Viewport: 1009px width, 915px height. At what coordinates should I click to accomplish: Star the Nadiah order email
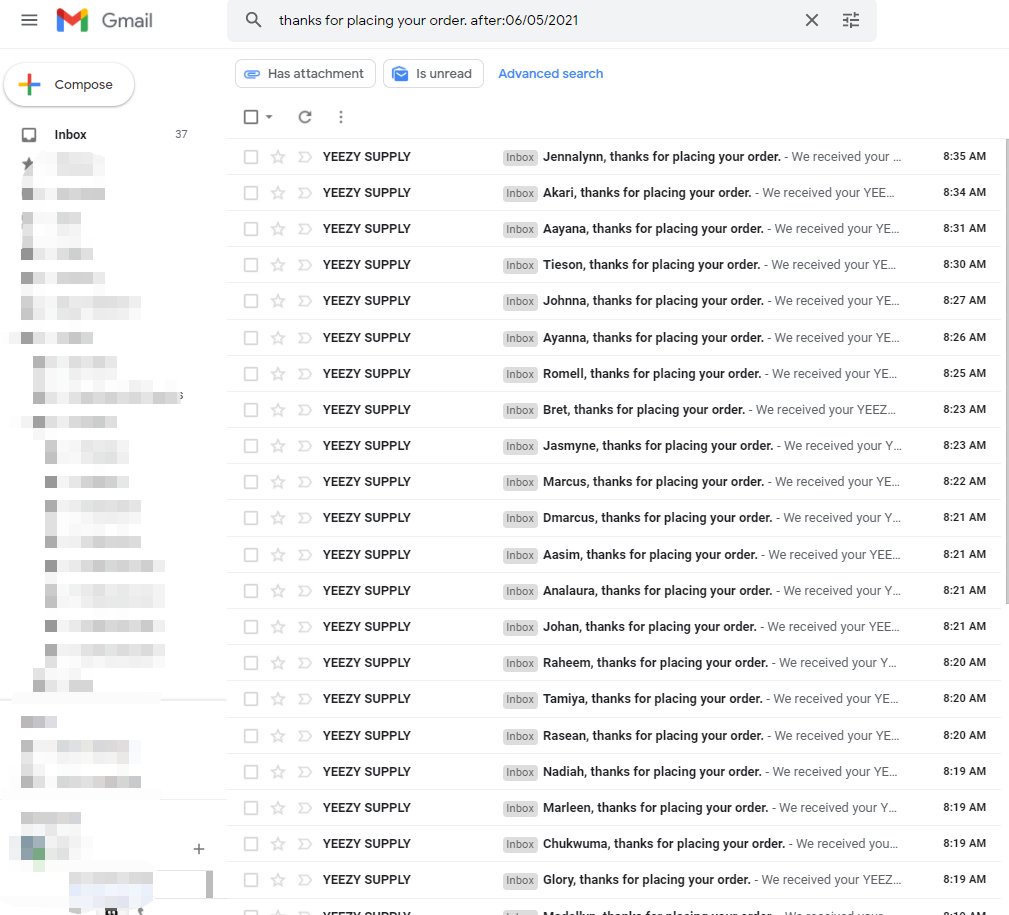tap(278, 772)
